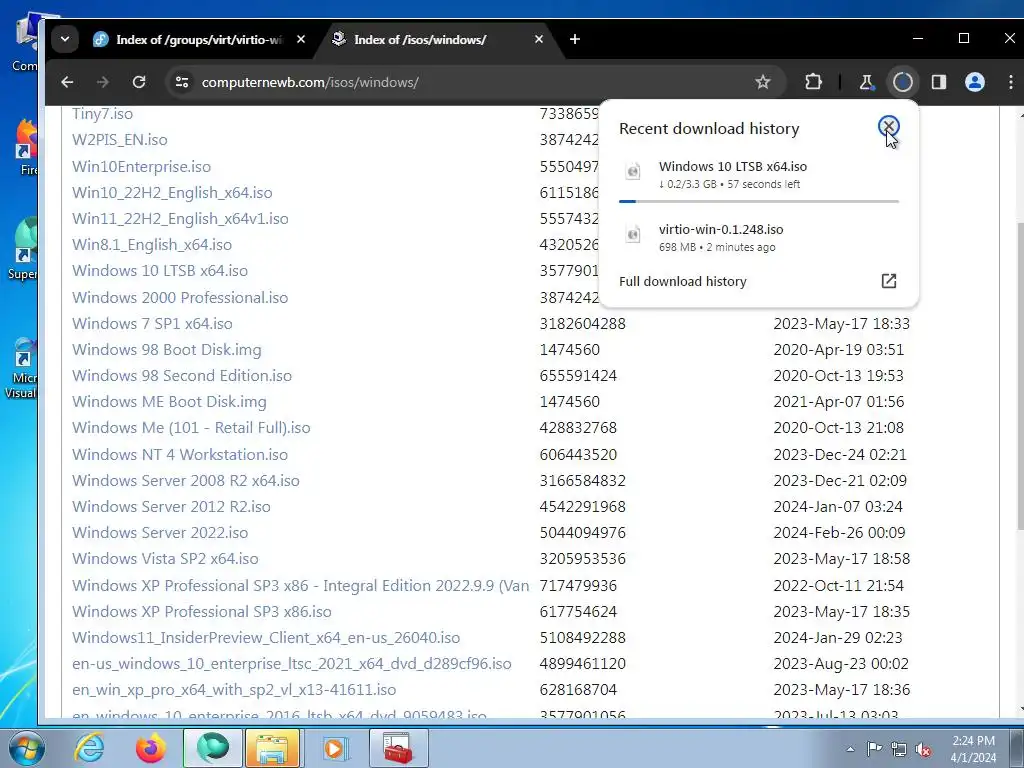Launch Windows Media Player from taskbar
Image resolution: width=1024 pixels, height=768 pixels.
tap(335, 748)
